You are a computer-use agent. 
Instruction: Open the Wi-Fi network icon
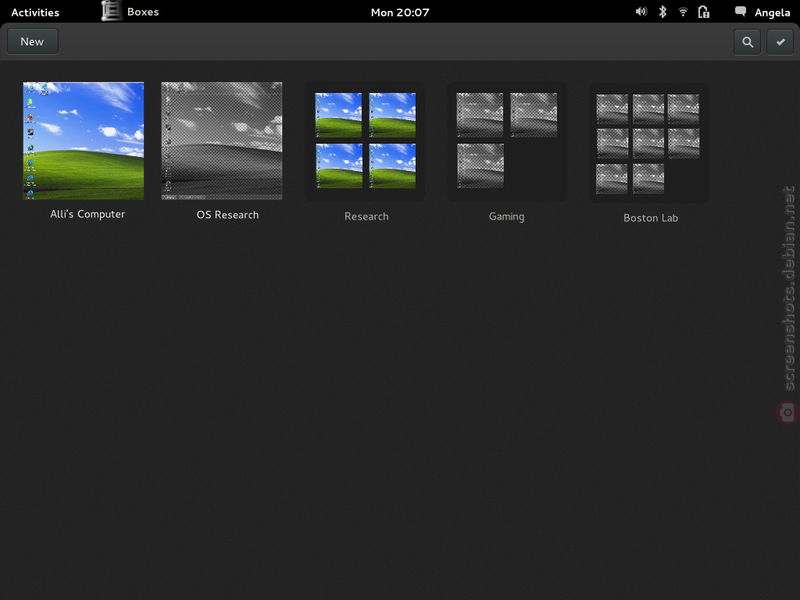point(683,12)
